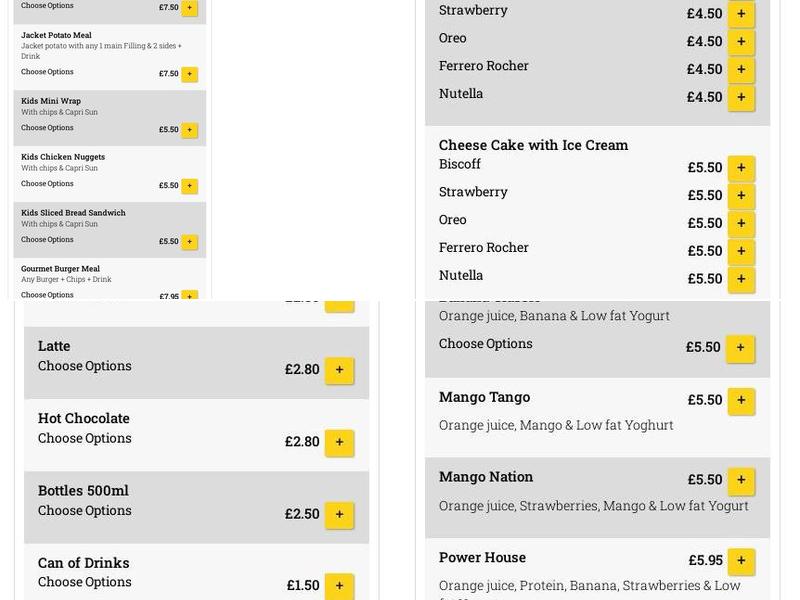Add a Can of Drinks for £1.50
This screenshot has height=600, width=800.
[x=338, y=586]
